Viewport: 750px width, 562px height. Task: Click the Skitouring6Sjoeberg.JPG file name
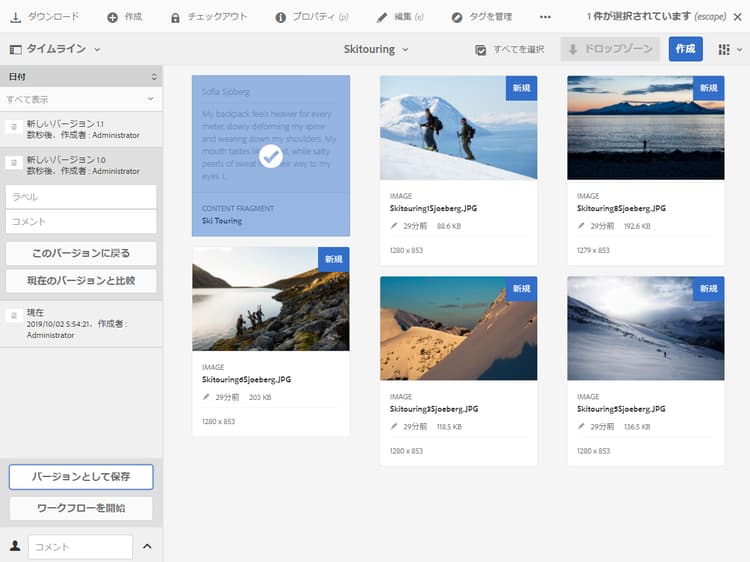coord(246,379)
